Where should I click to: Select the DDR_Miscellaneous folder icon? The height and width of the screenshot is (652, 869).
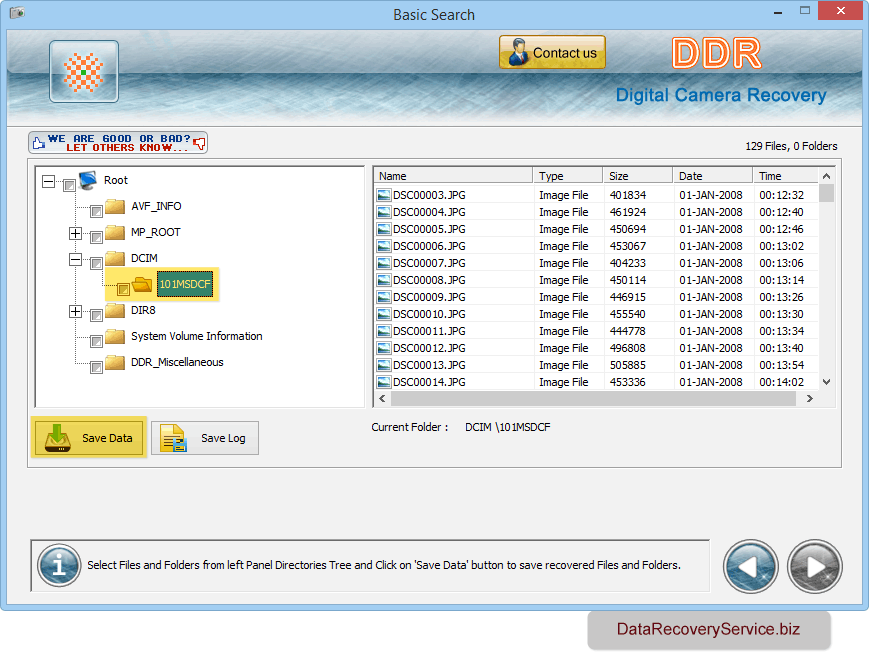coord(115,363)
